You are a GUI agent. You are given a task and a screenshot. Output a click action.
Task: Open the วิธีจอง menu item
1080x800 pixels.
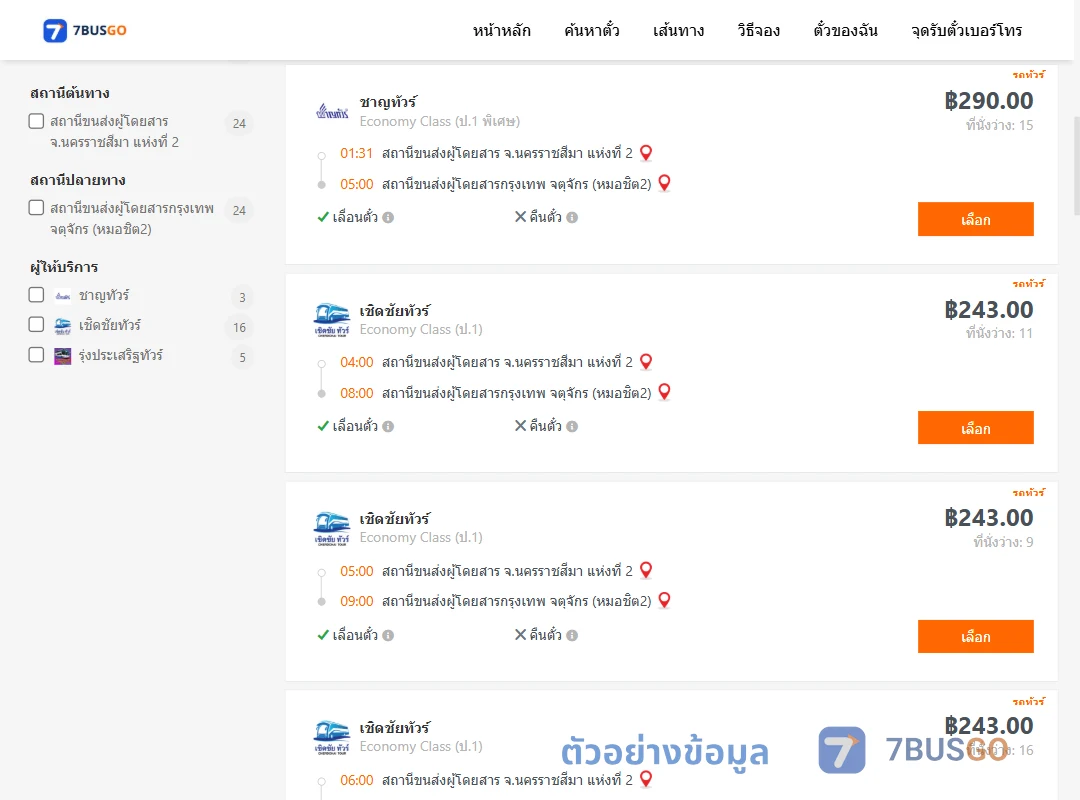pos(758,30)
